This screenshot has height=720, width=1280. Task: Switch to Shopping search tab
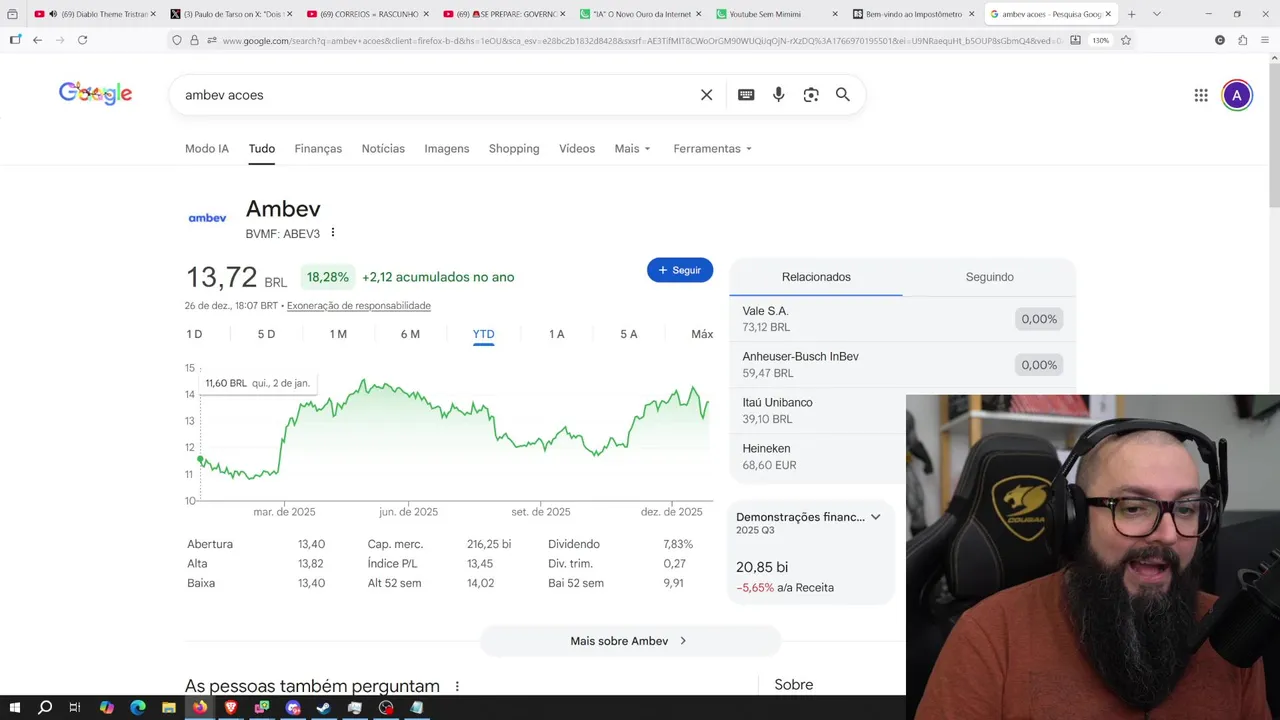coord(514,148)
